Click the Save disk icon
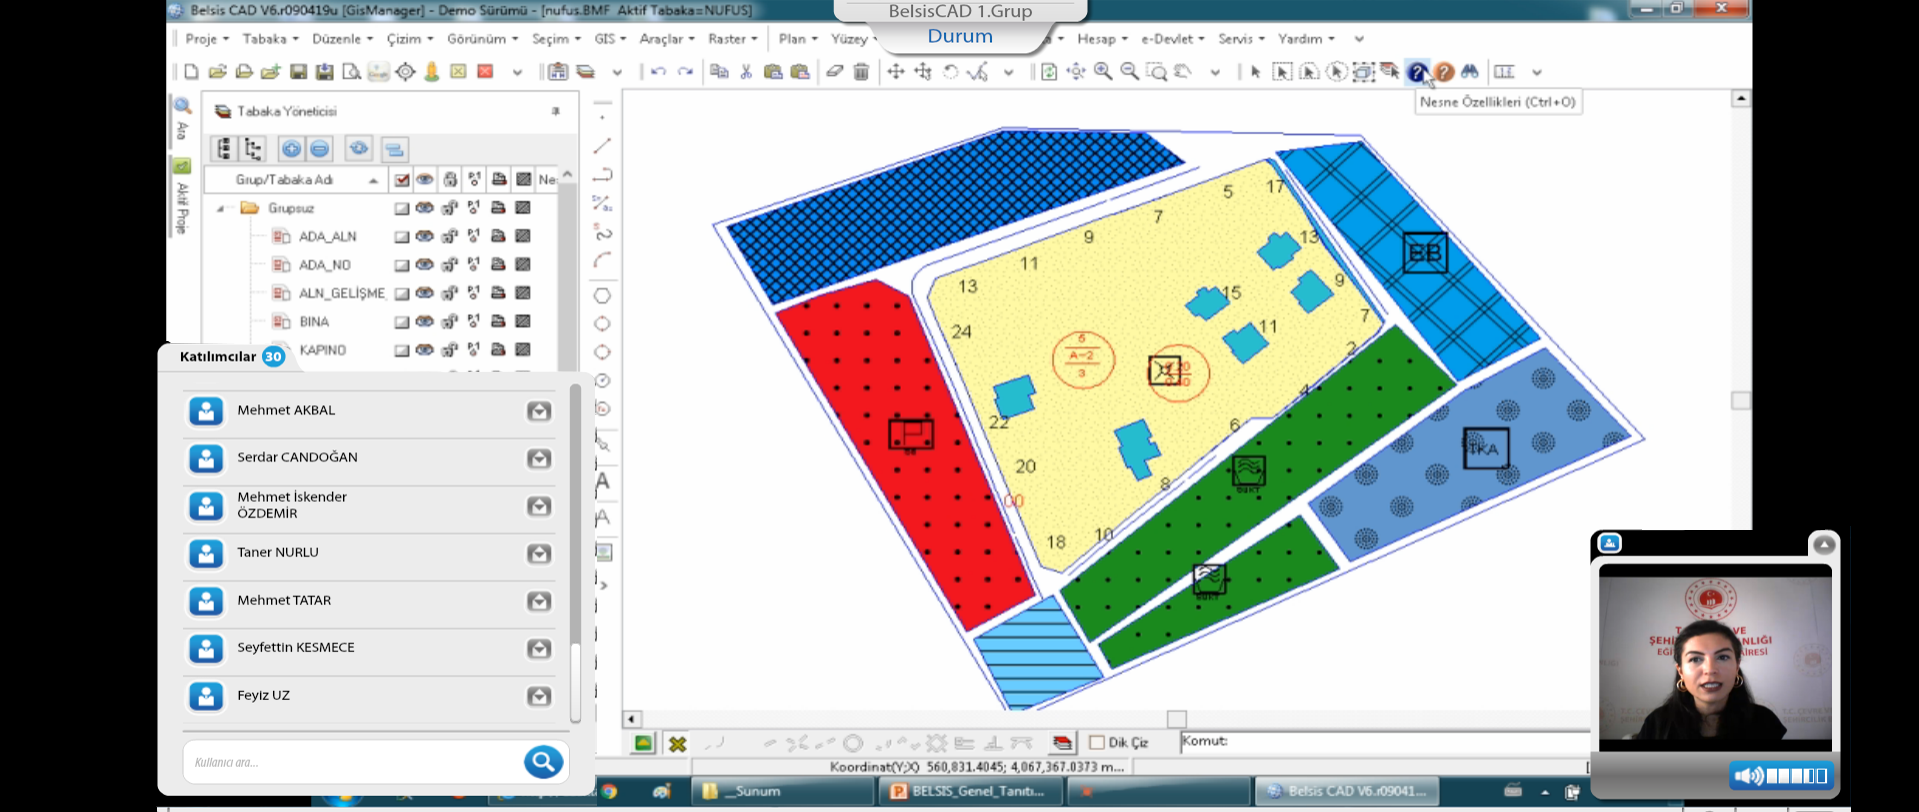Screen dimensions: 1919x812 [x=298, y=72]
